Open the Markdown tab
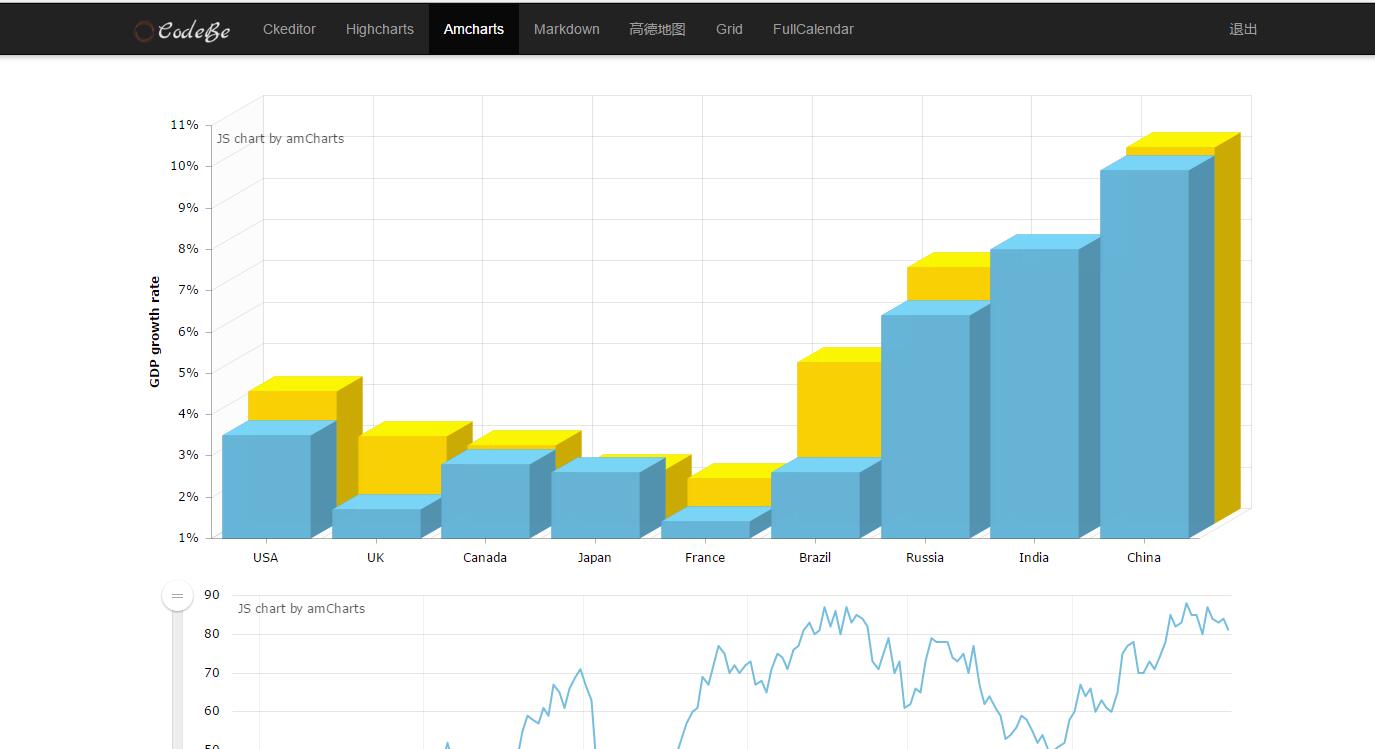The image size is (1375, 749). 567,29
